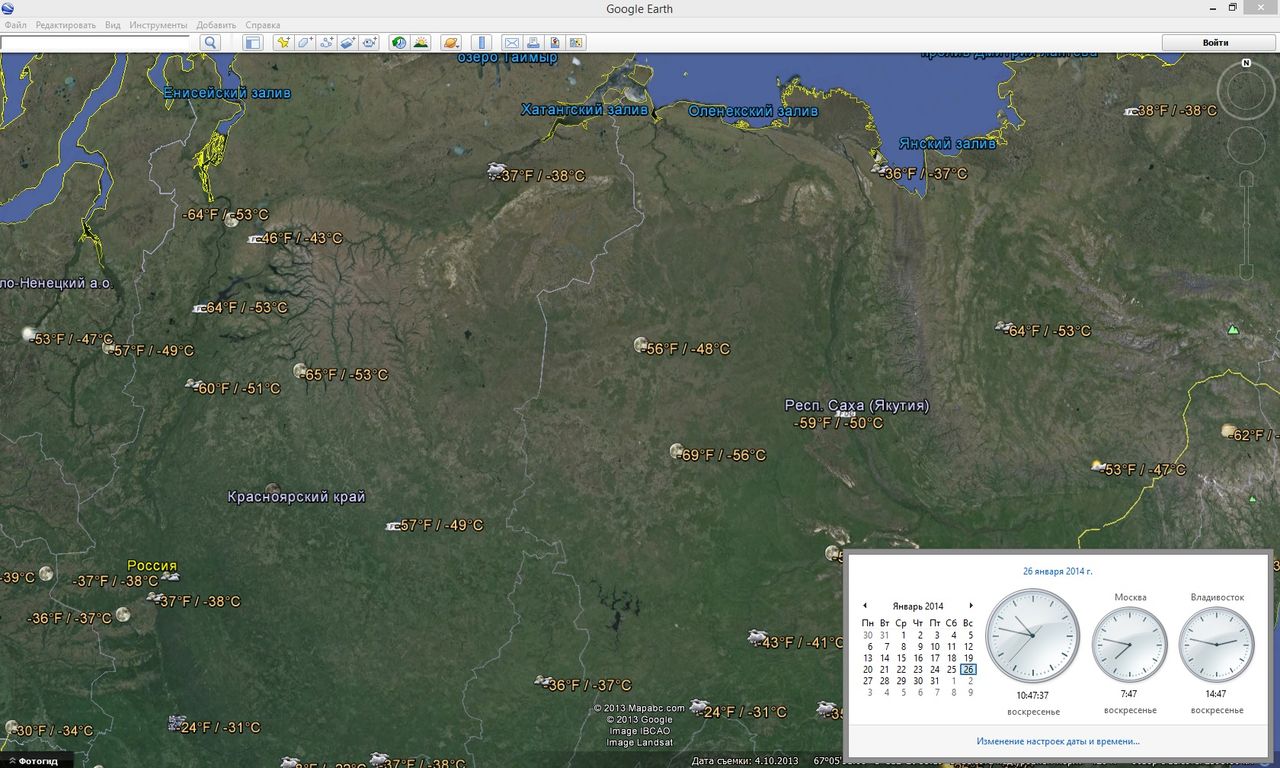
Task: Show the ruler measurement tool
Action: tap(481, 42)
